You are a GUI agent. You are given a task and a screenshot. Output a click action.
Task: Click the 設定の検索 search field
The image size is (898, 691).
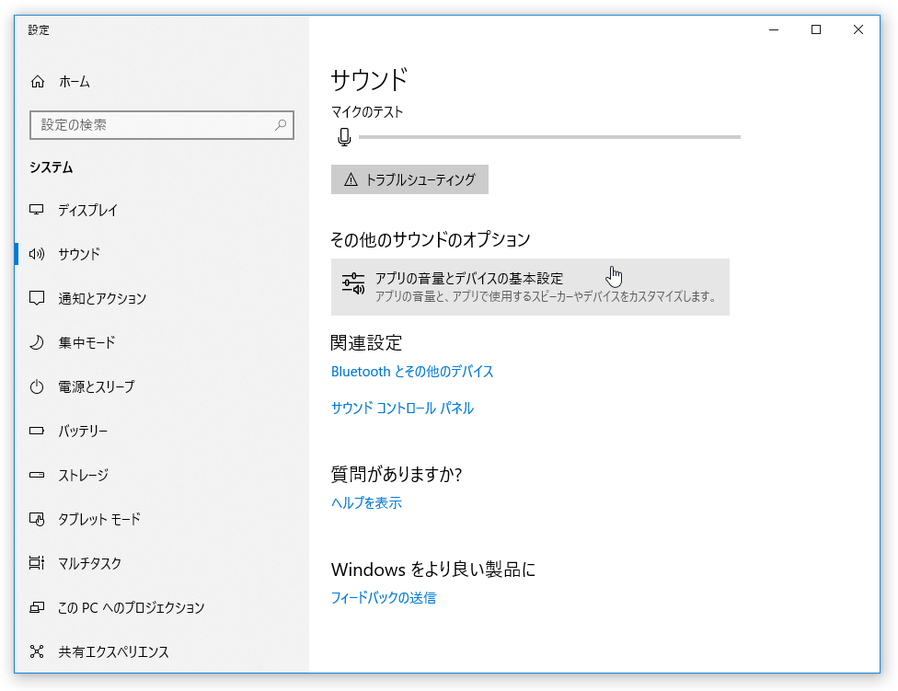point(150,125)
